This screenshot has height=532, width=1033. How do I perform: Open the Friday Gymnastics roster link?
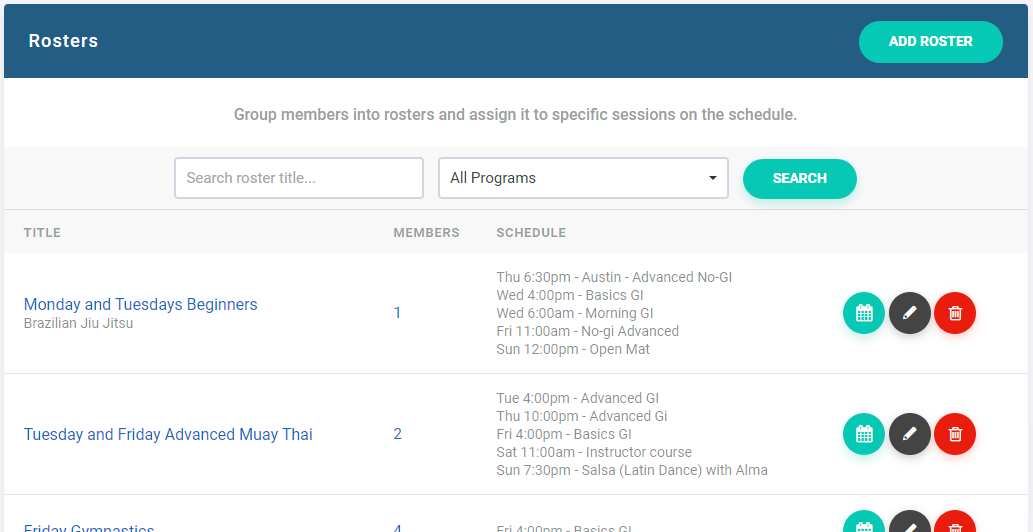click(x=89, y=527)
